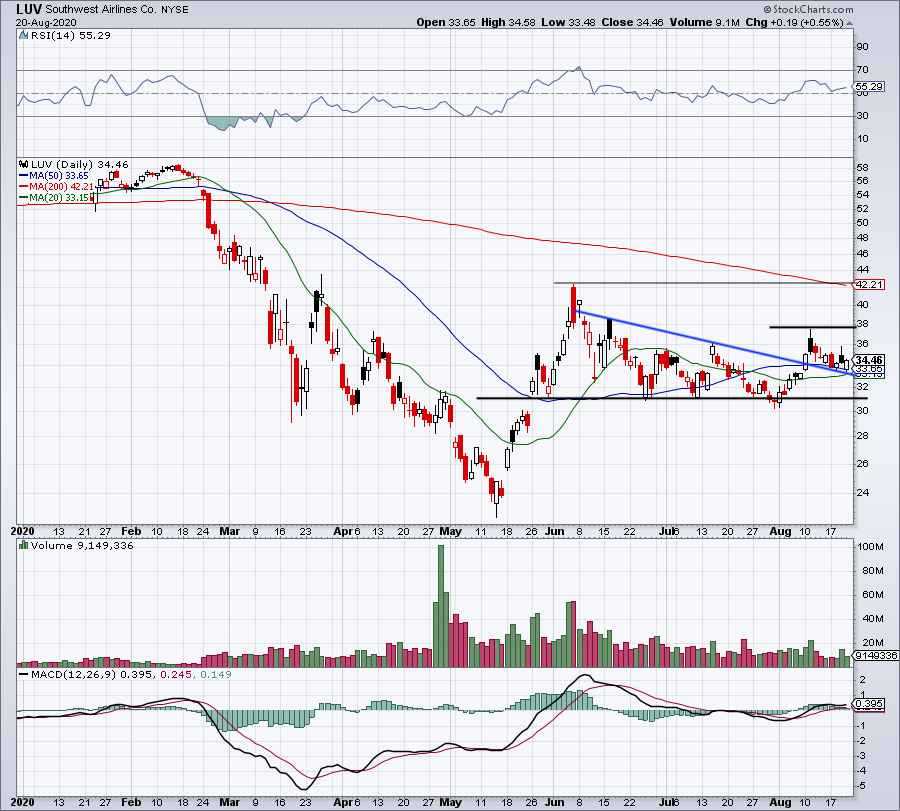The image size is (900, 811).
Task: Click the teal MACD histogram value 0.149
Action: [x=216, y=674]
